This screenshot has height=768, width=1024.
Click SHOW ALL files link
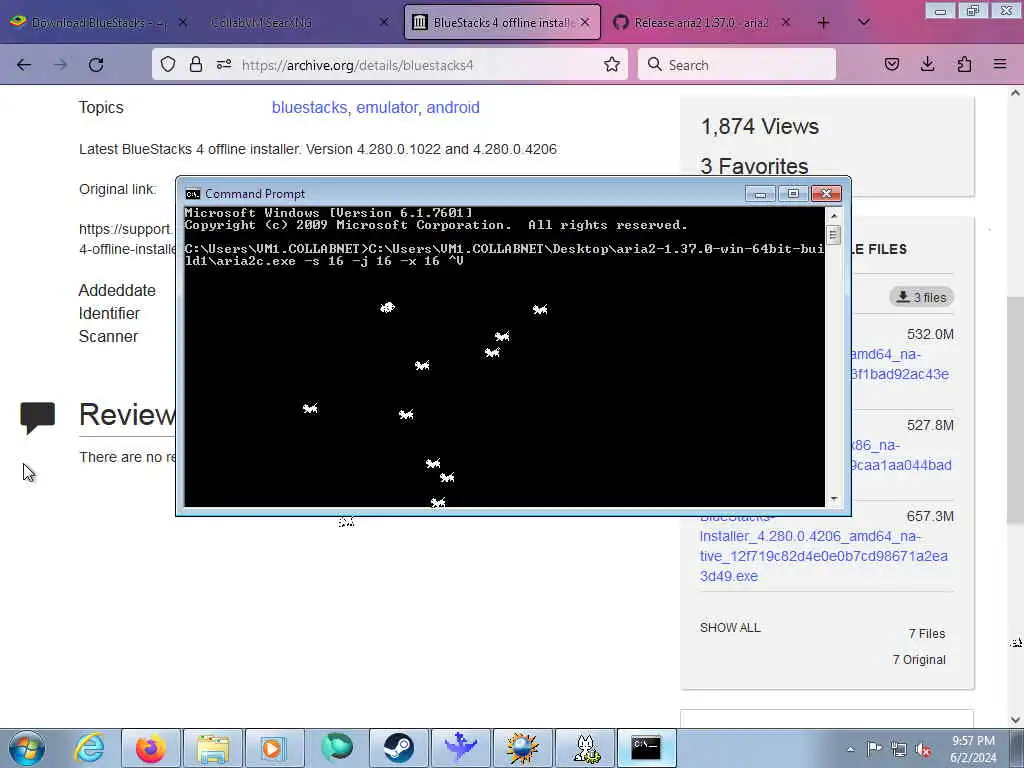pyautogui.click(x=730, y=628)
